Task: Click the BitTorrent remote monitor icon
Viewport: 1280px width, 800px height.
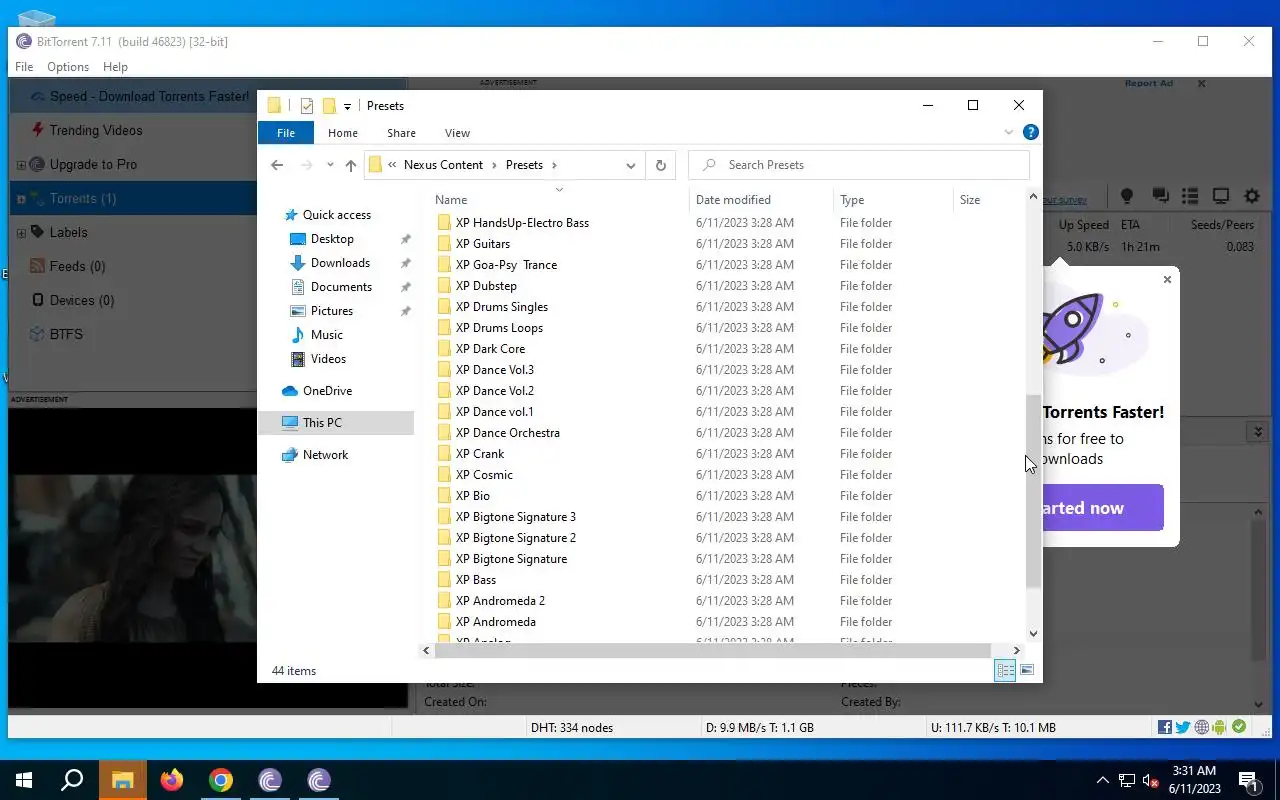Action: click(1221, 196)
